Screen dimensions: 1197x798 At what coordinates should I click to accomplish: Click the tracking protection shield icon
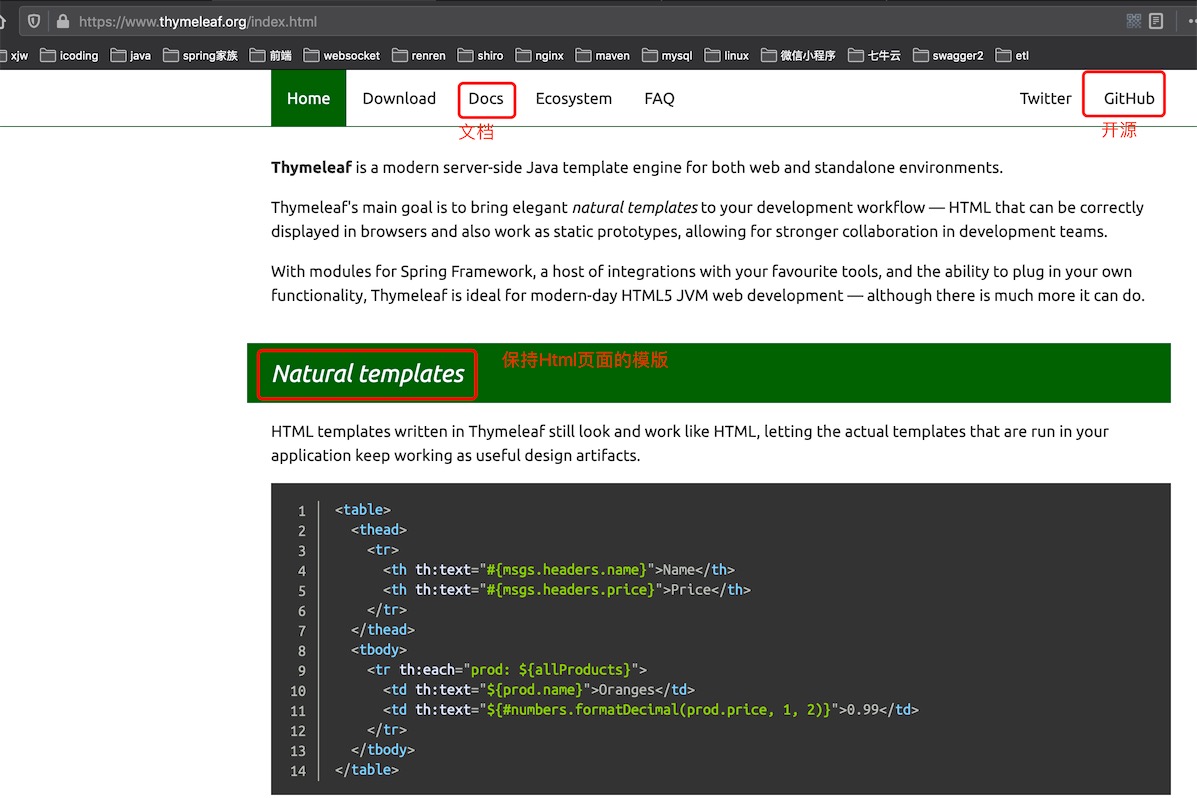pyautogui.click(x=34, y=21)
